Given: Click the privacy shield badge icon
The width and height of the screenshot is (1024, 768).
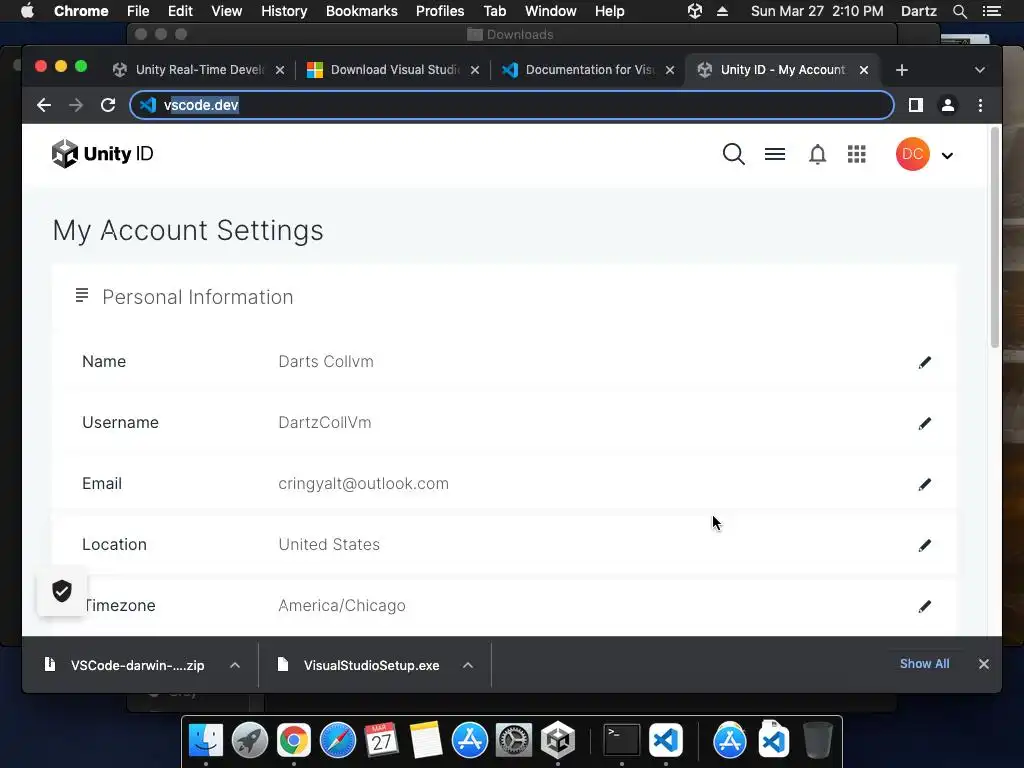Looking at the screenshot, I should (62, 591).
